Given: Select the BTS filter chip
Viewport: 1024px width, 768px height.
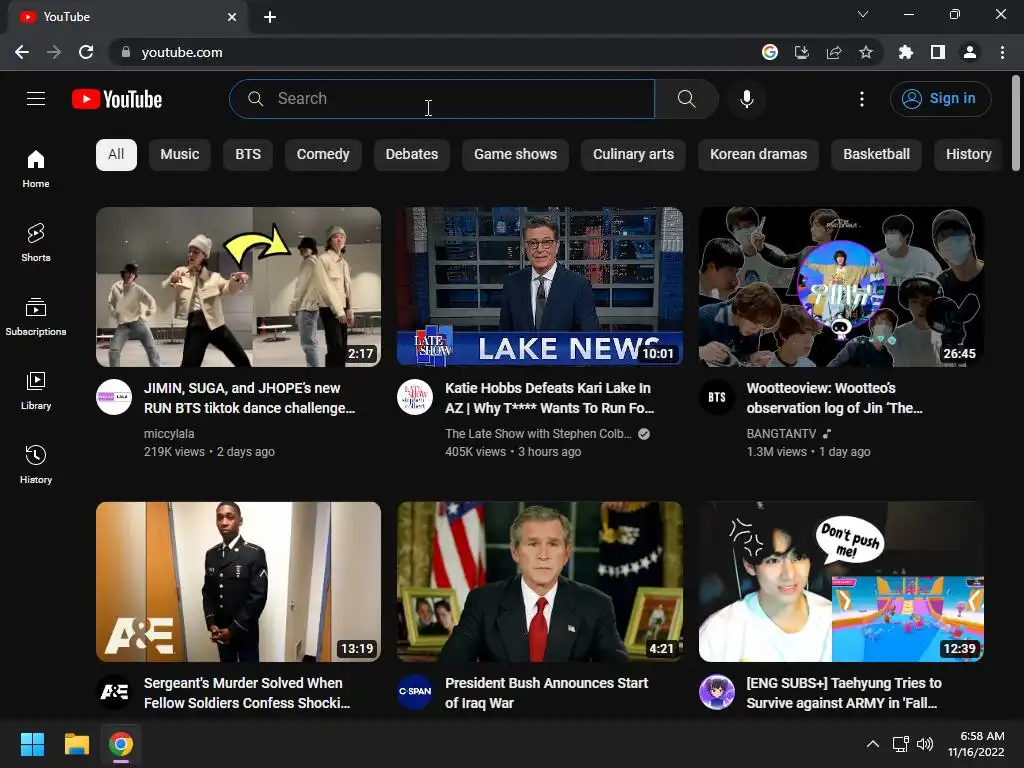Looking at the screenshot, I should 248,155.
